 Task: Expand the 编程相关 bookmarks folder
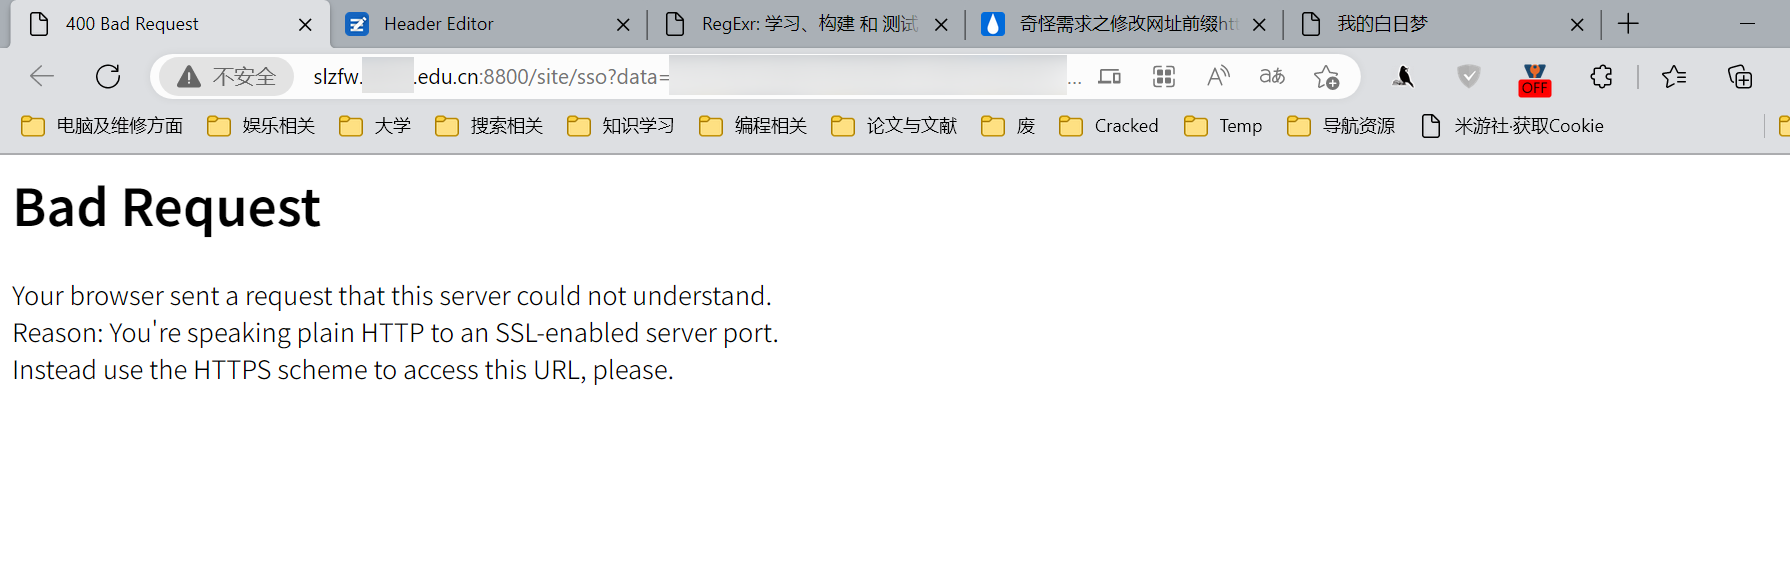(x=753, y=126)
